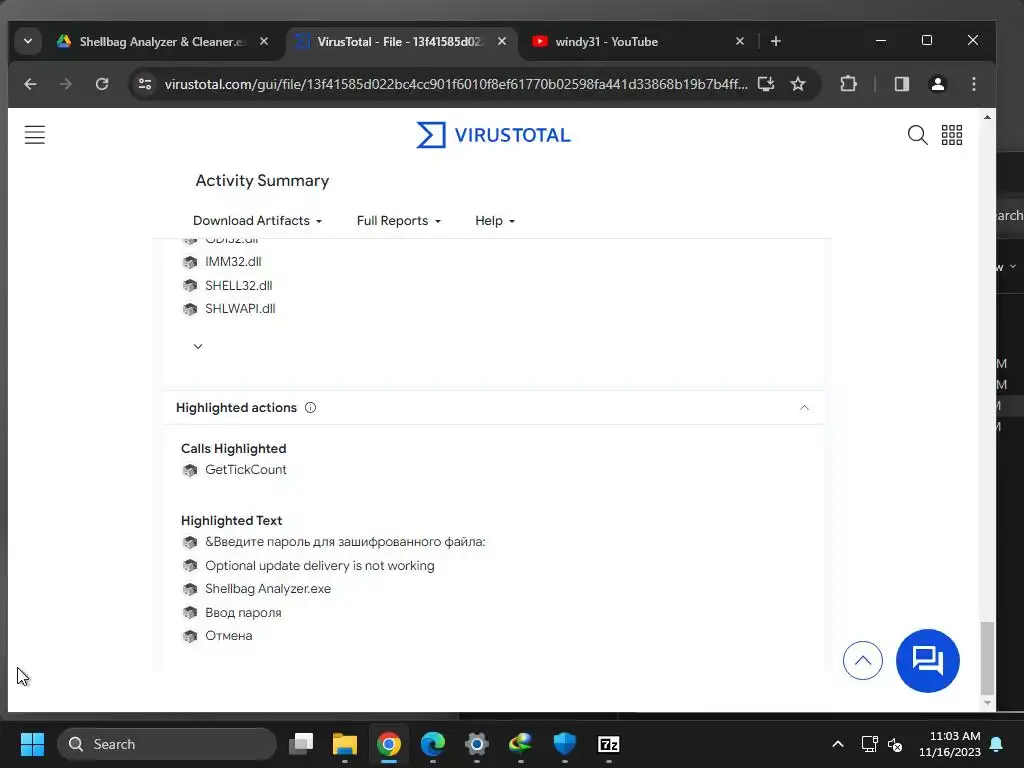This screenshot has height=768, width=1024.
Task: Select the SHLWAPI.dll entry
Action: (240, 309)
